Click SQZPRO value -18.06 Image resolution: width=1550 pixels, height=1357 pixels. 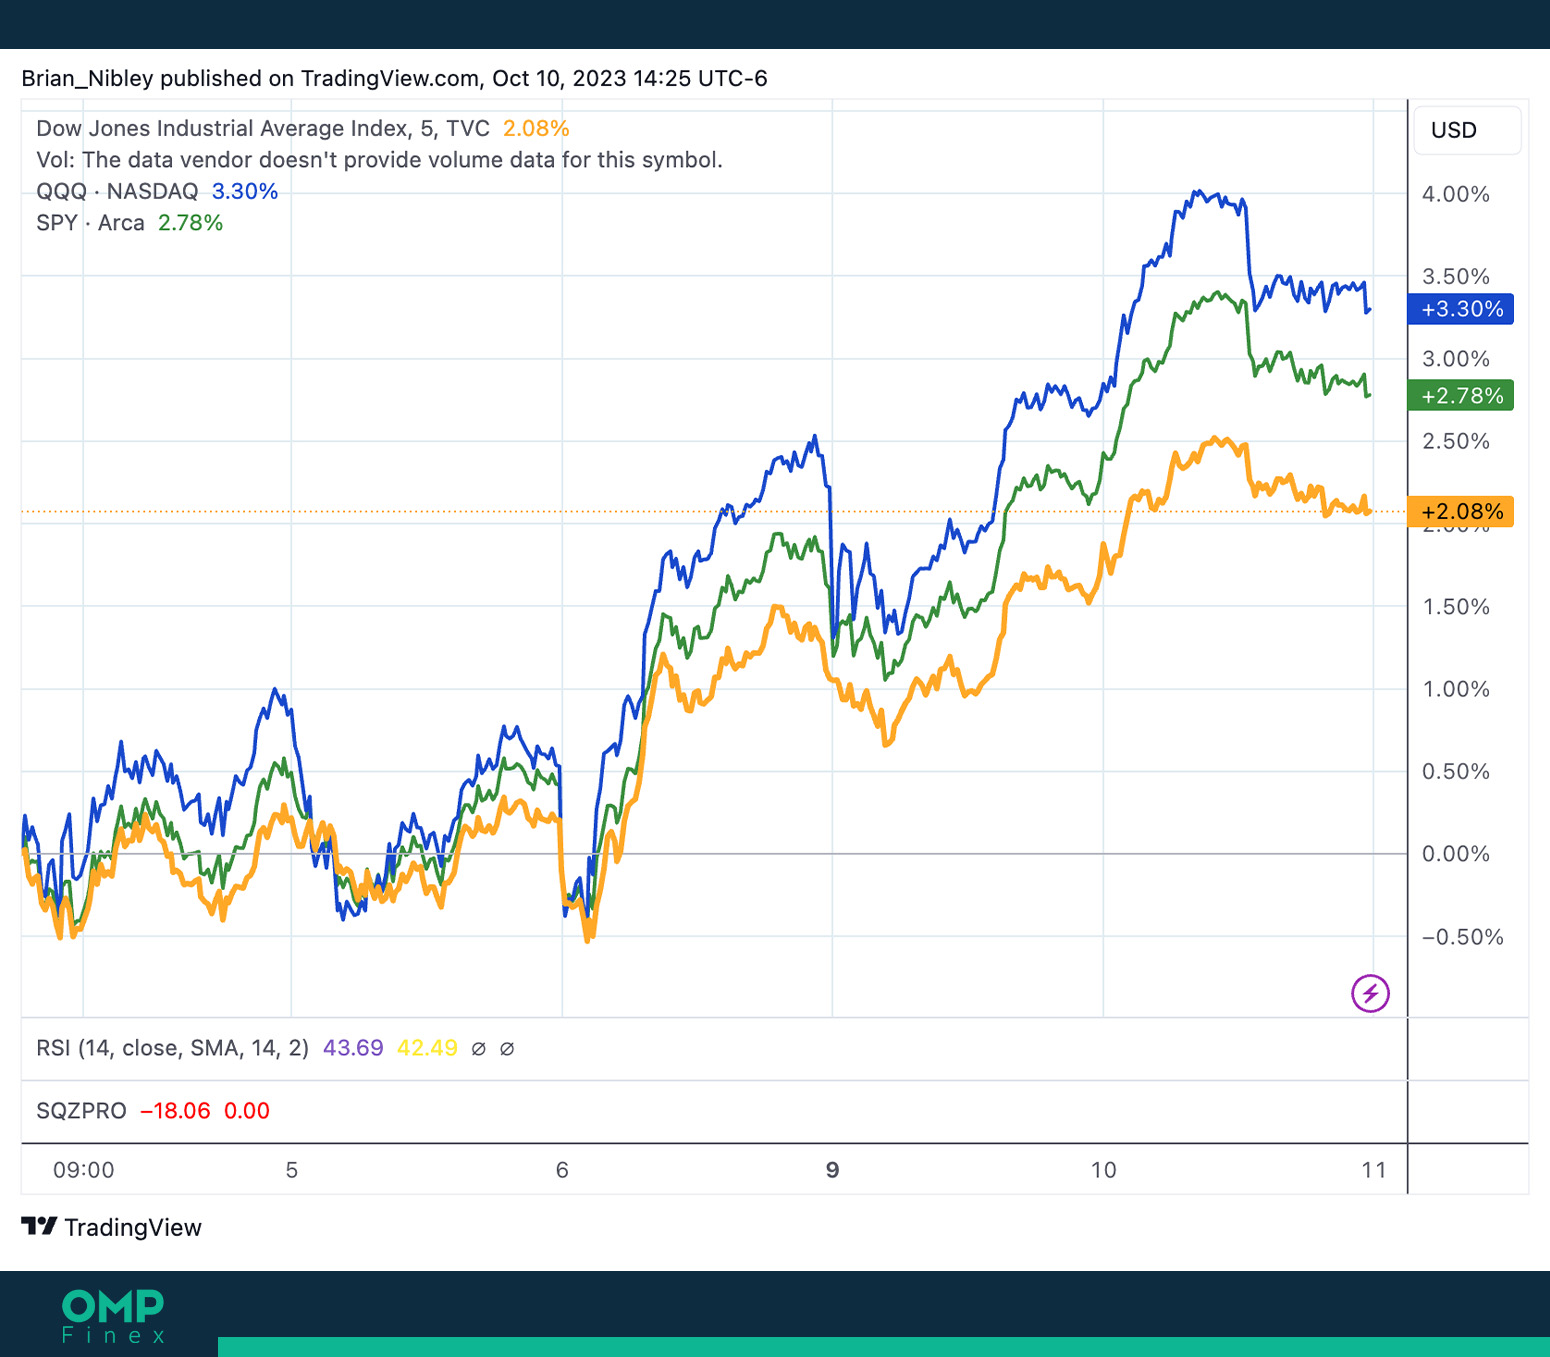point(175,1111)
